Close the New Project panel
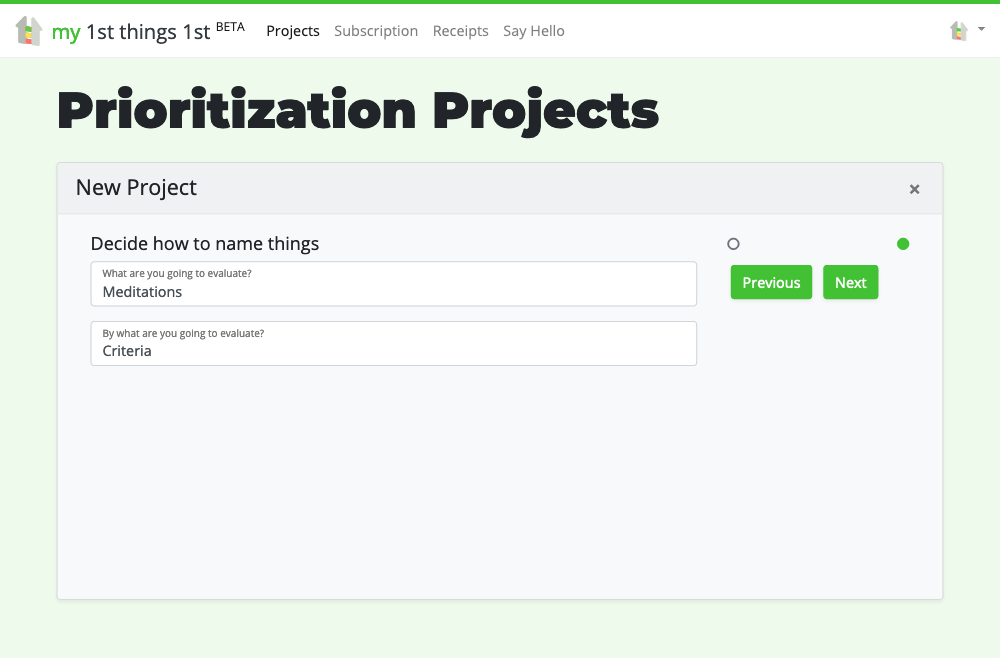Viewport: 1000px width, 658px height. coord(914,189)
